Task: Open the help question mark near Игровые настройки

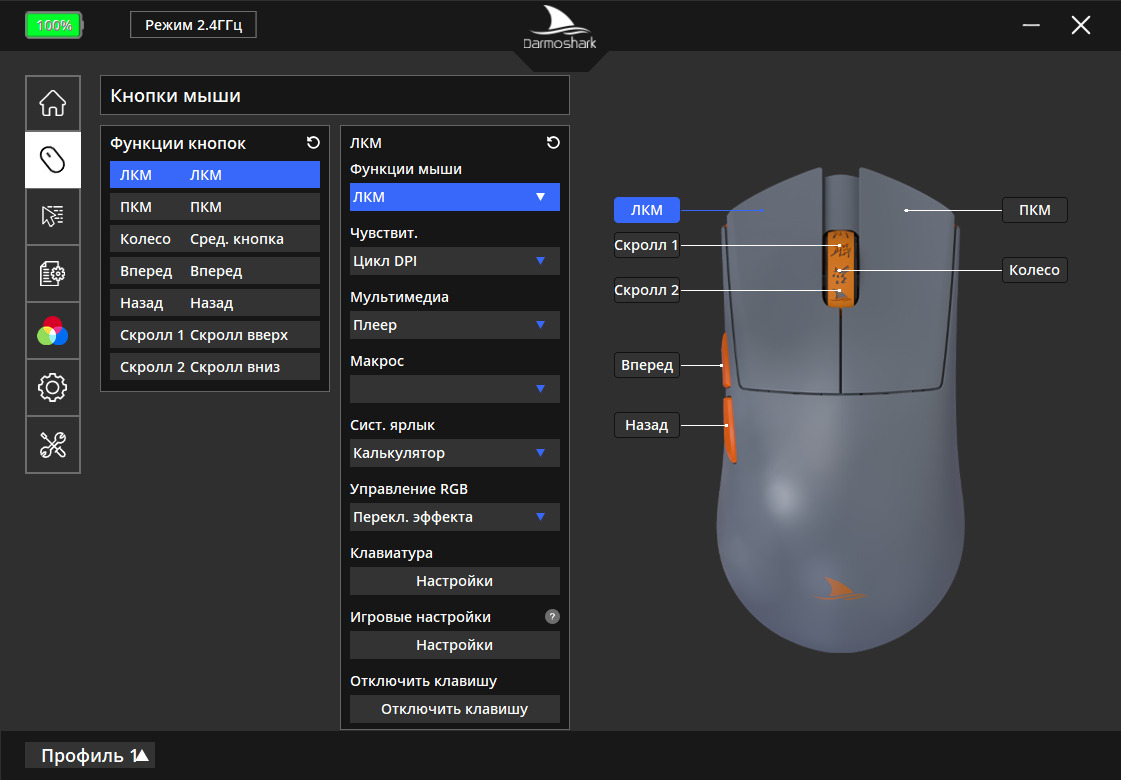Action: (x=552, y=616)
